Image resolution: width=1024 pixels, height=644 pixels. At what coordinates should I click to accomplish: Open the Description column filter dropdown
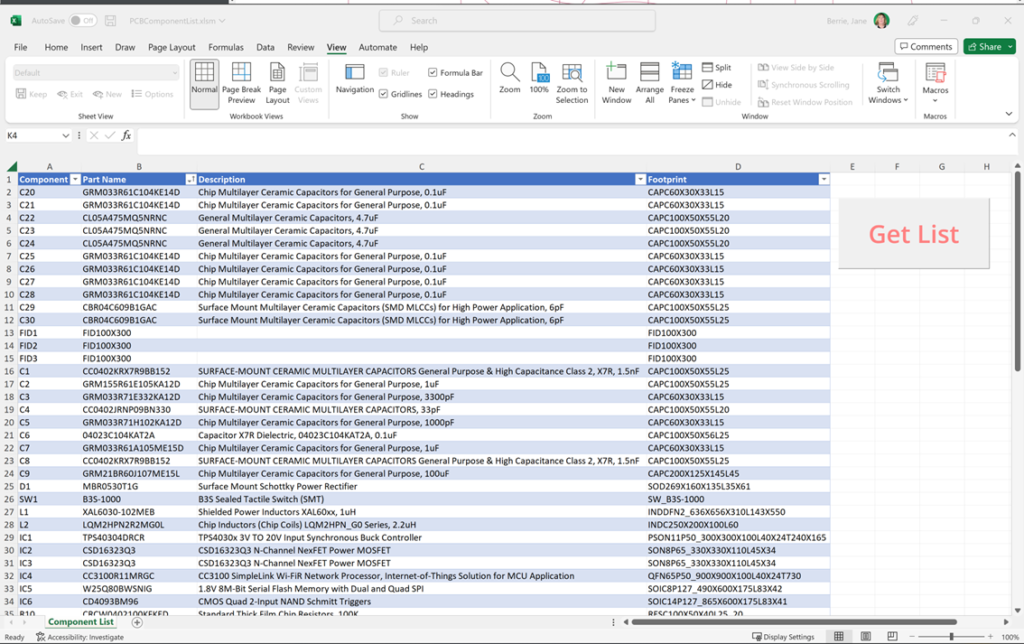(x=641, y=179)
